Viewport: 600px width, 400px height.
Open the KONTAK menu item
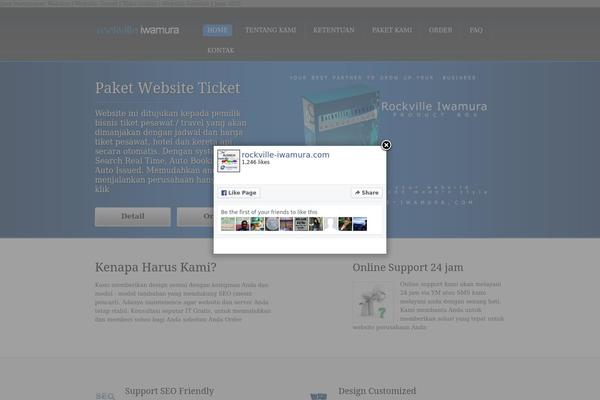[220, 50]
